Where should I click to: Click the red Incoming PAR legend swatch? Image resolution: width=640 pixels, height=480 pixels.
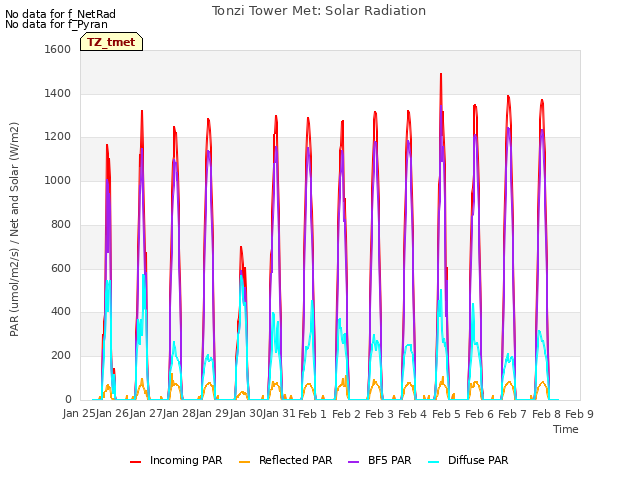pyautogui.click(x=136, y=462)
